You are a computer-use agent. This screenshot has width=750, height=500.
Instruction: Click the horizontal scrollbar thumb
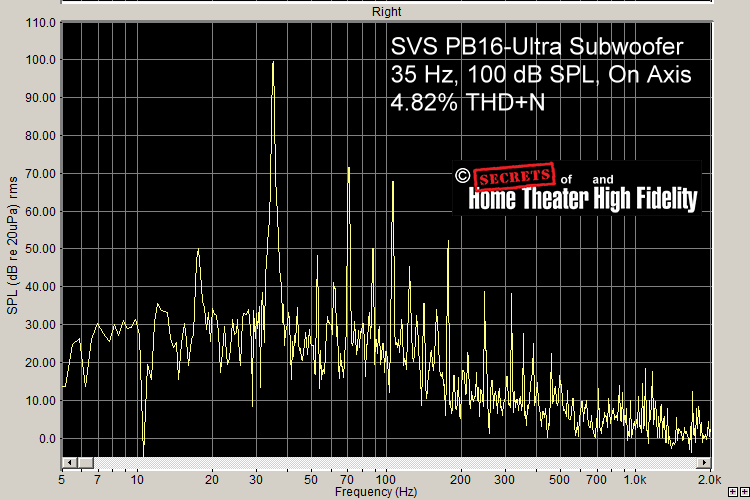84,462
